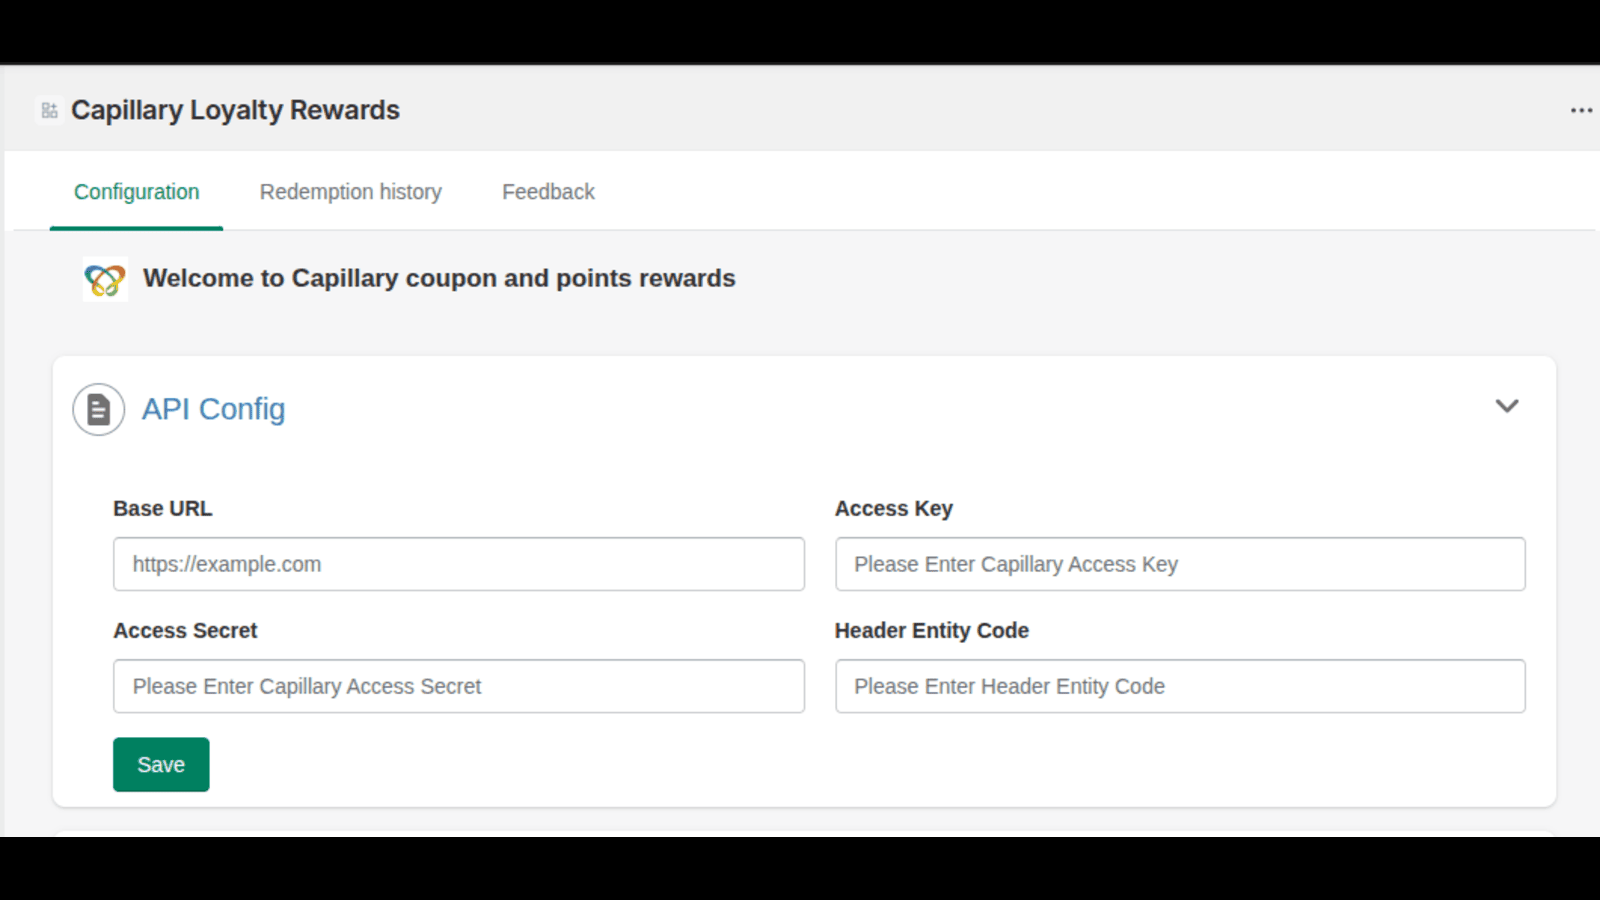Click the Capillary loyalty logo near welcome text
The image size is (1600, 900).
pyautogui.click(x=104, y=279)
